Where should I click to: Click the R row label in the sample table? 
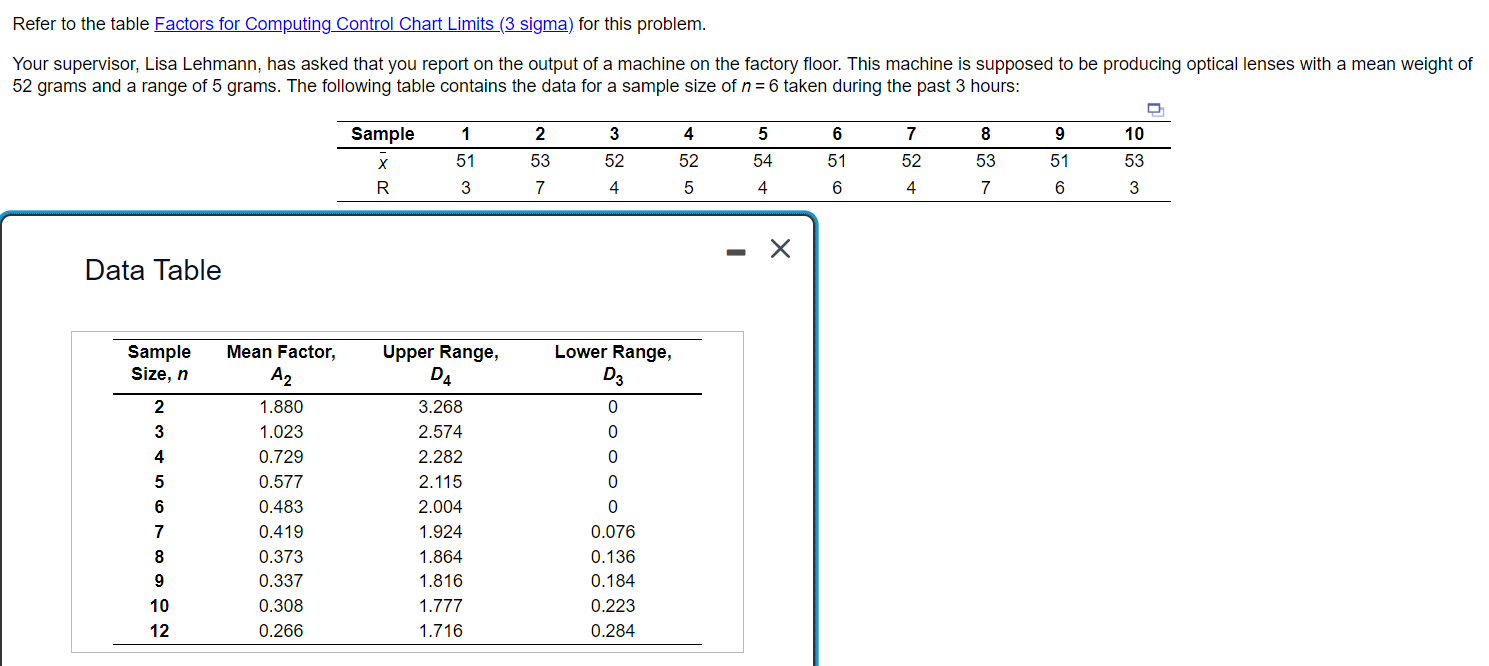point(383,187)
